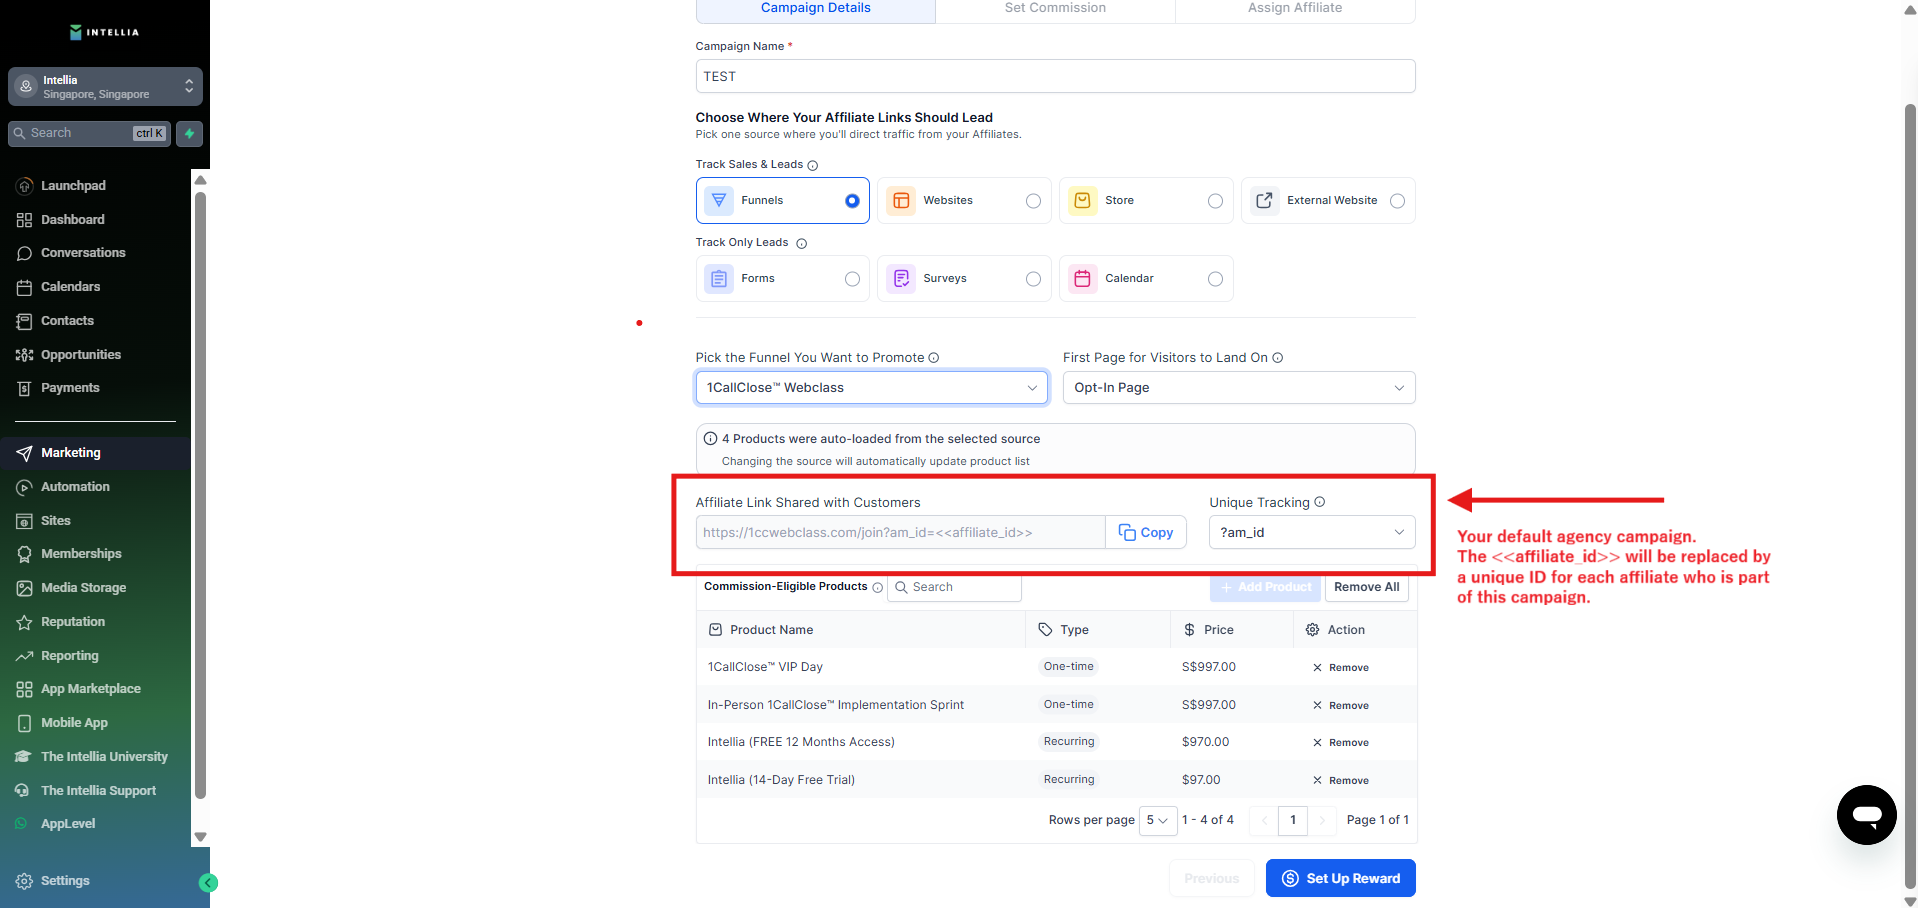This screenshot has height=908, width=1918.
Task: Expand the 1CallClose Webclass funnel dropdown
Action: (871, 388)
